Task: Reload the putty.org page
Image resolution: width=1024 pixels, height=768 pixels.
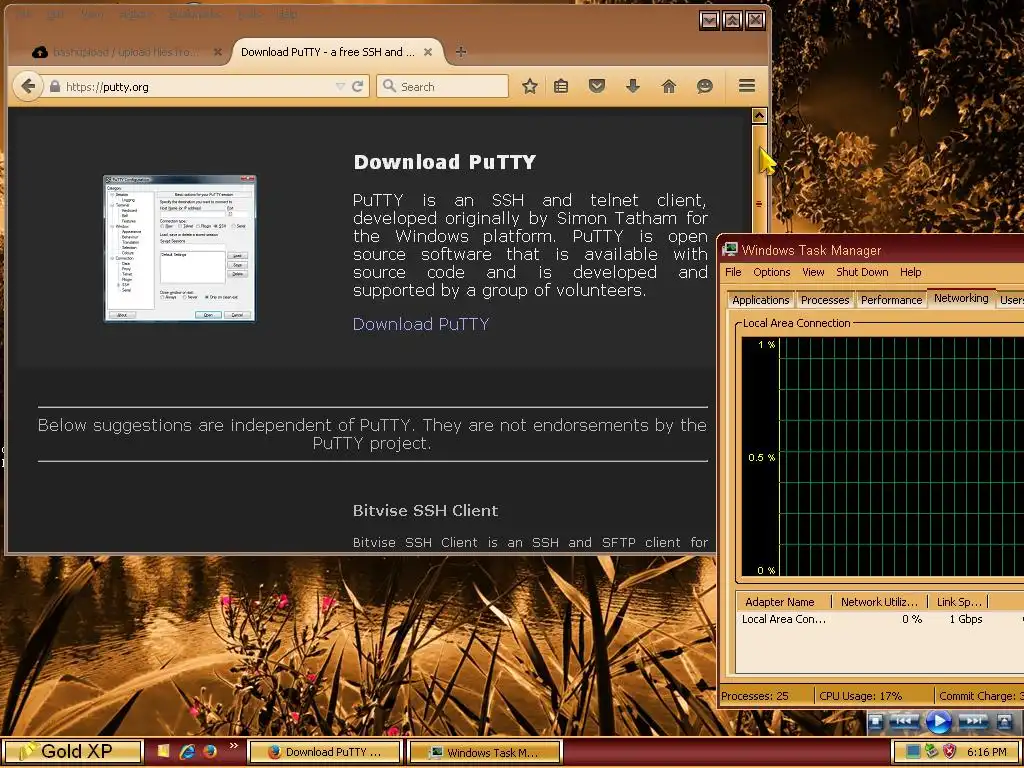Action: point(357,86)
